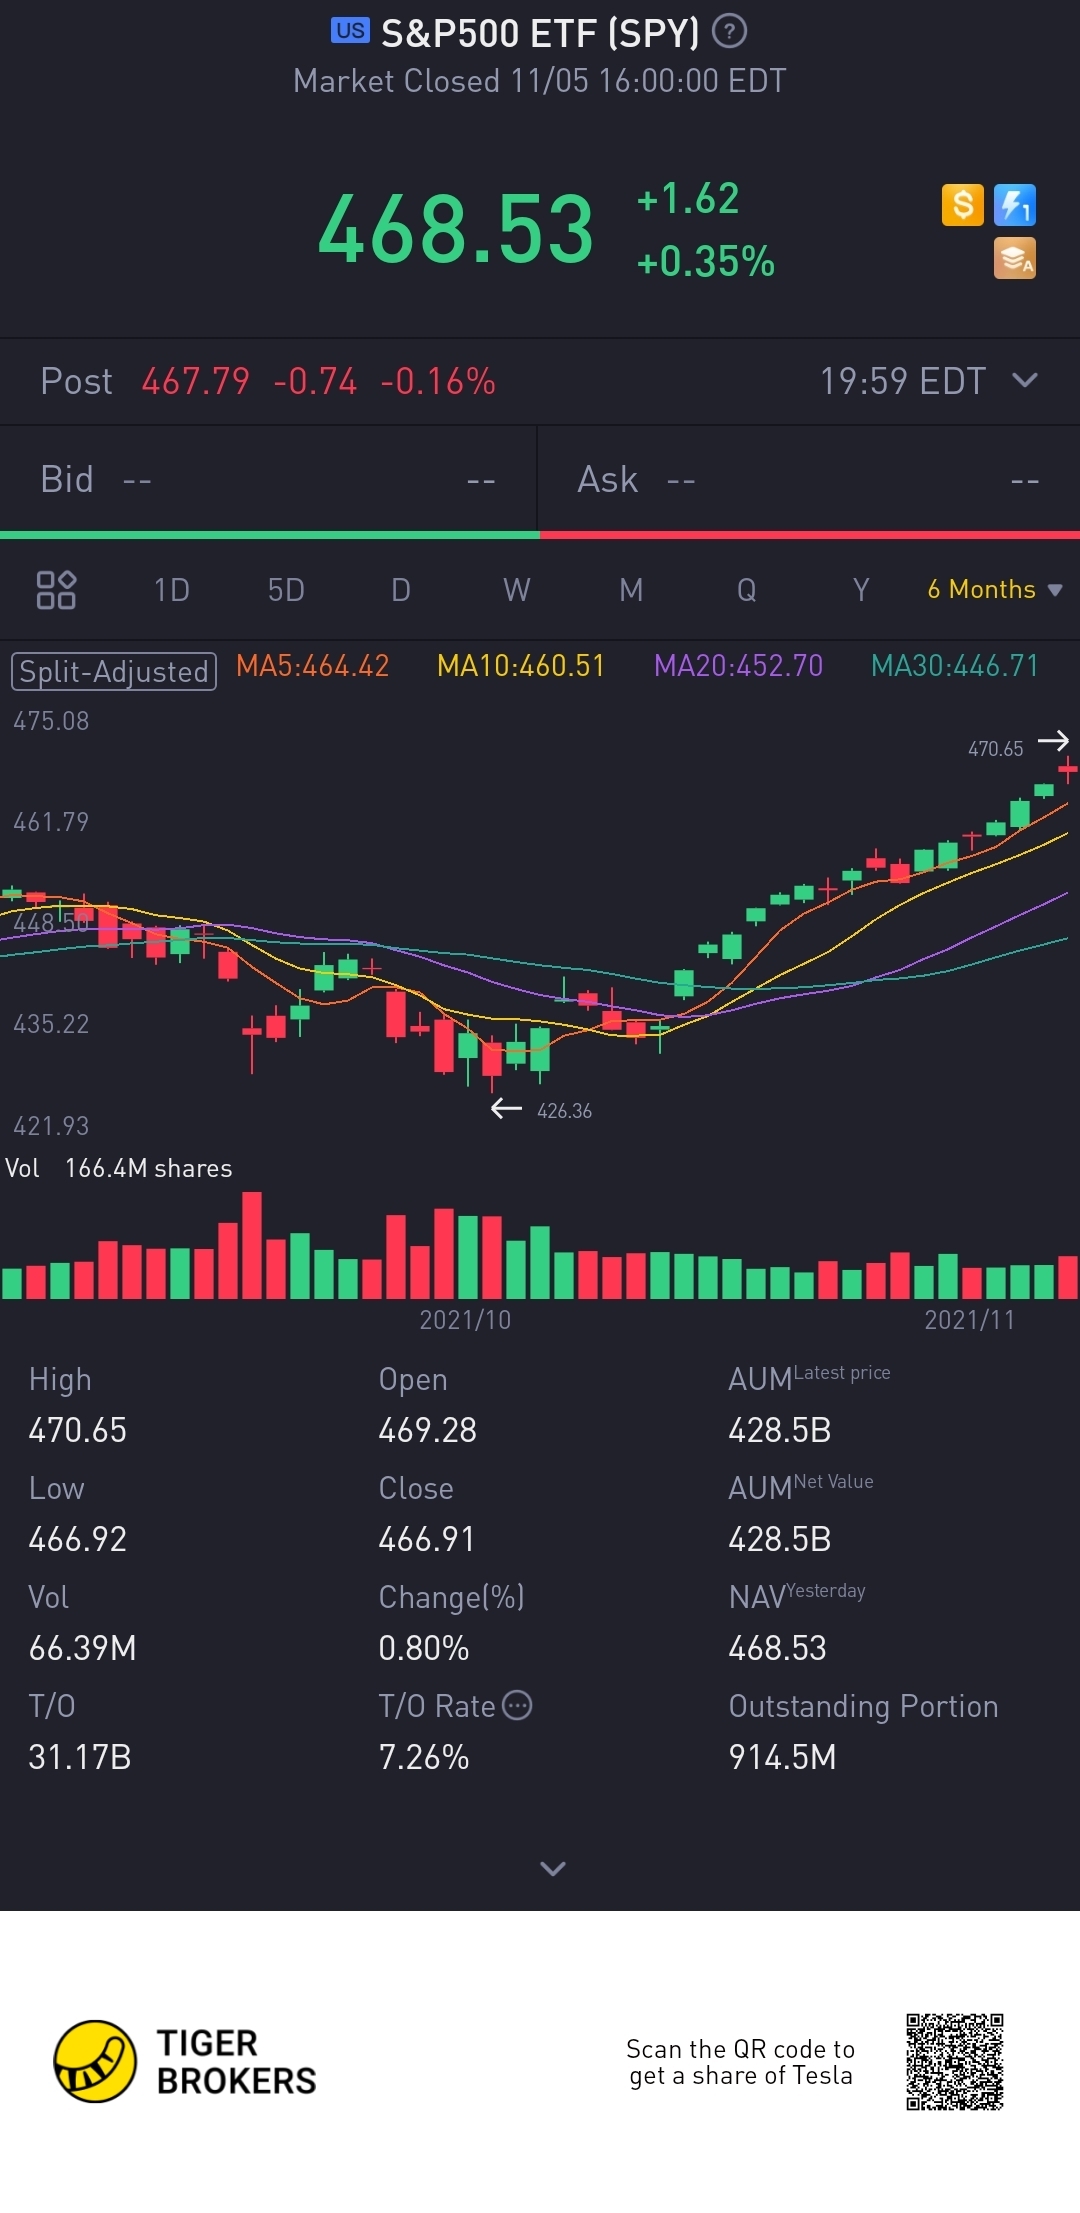Tap the 470.65 high marker on chart
Screen dimensions: 1080x2213
996,748
